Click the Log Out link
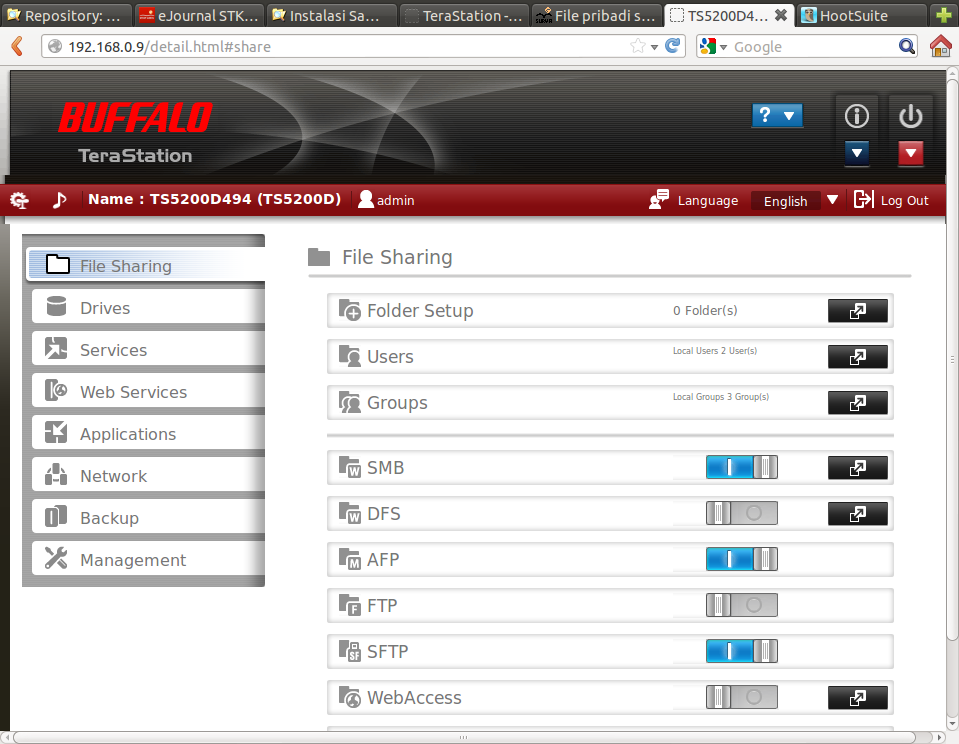 [x=892, y=200]
